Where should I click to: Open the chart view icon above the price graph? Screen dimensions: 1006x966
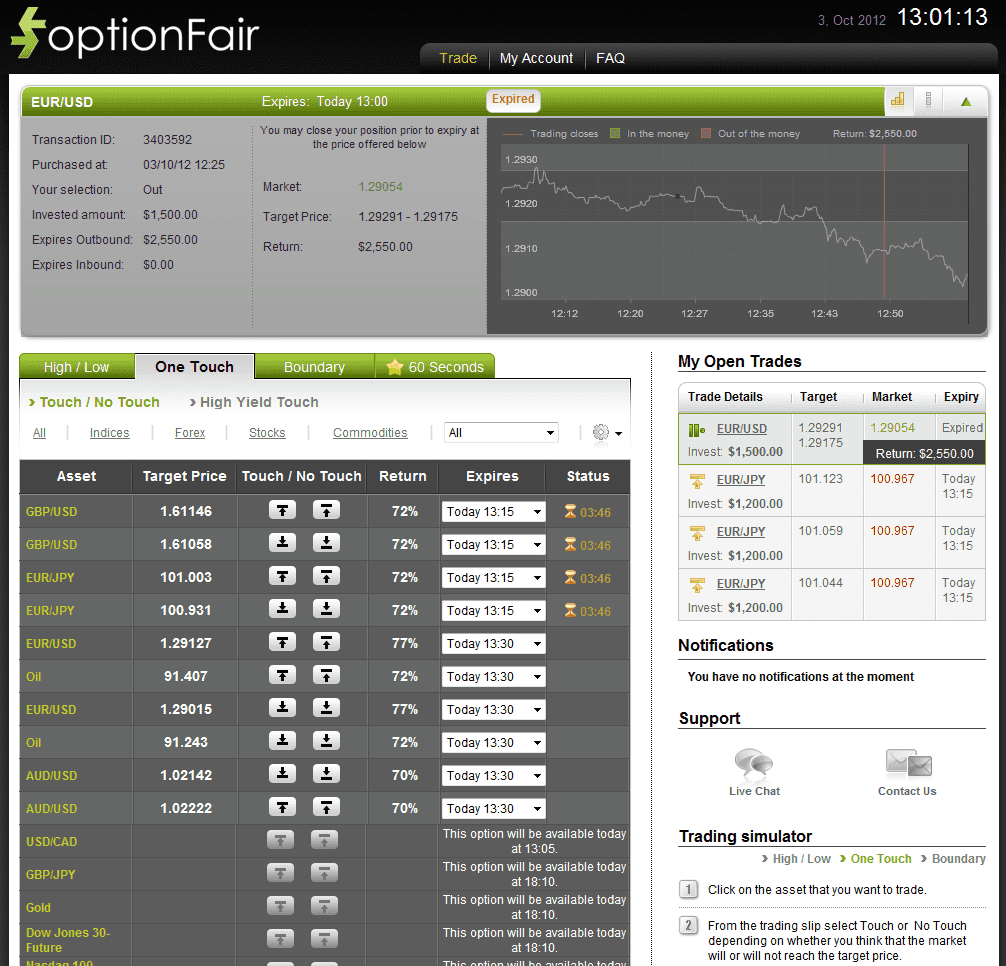pos(897,101)
